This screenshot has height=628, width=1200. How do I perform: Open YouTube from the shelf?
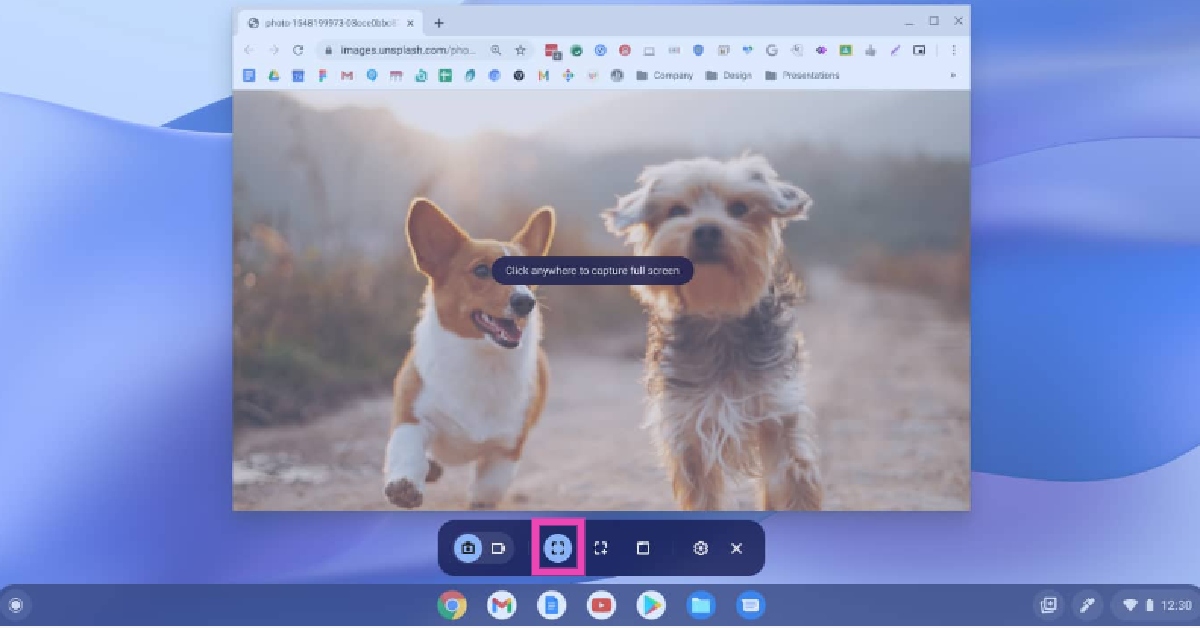coord(601,605)
